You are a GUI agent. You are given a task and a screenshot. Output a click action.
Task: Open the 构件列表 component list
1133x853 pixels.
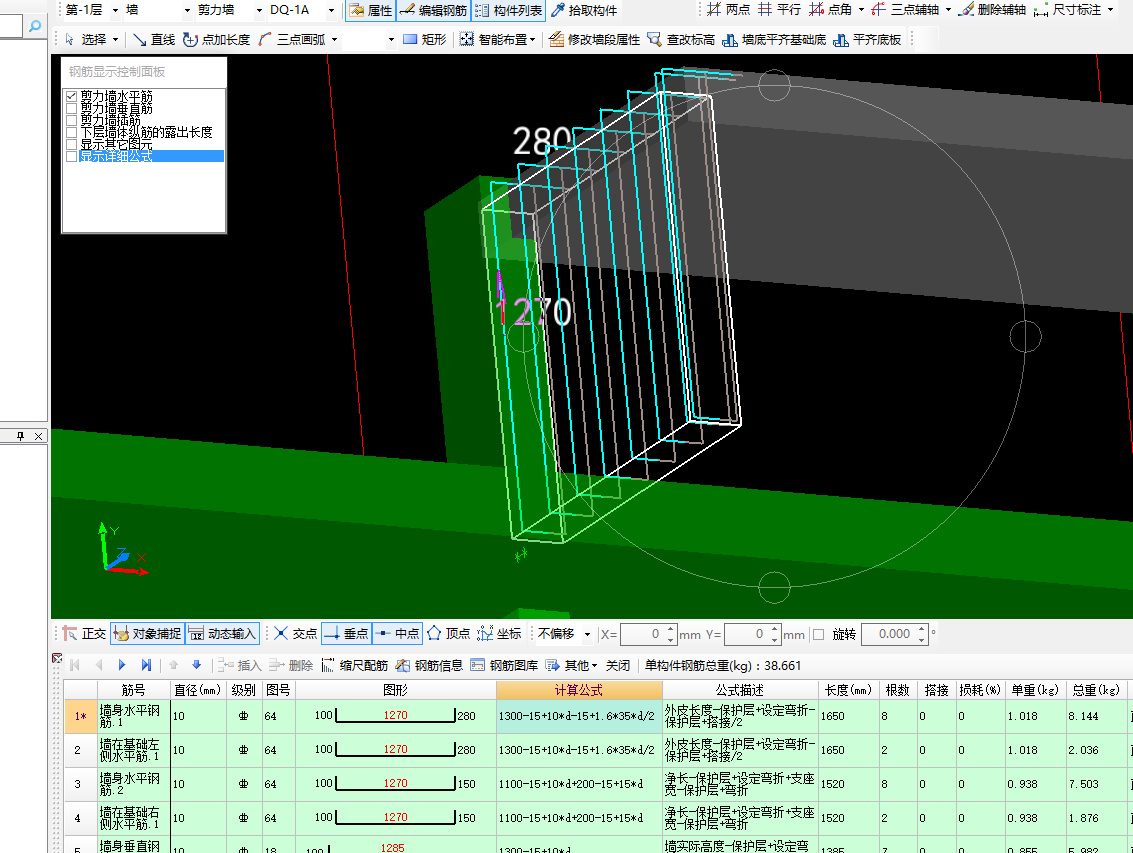point(509,10)
